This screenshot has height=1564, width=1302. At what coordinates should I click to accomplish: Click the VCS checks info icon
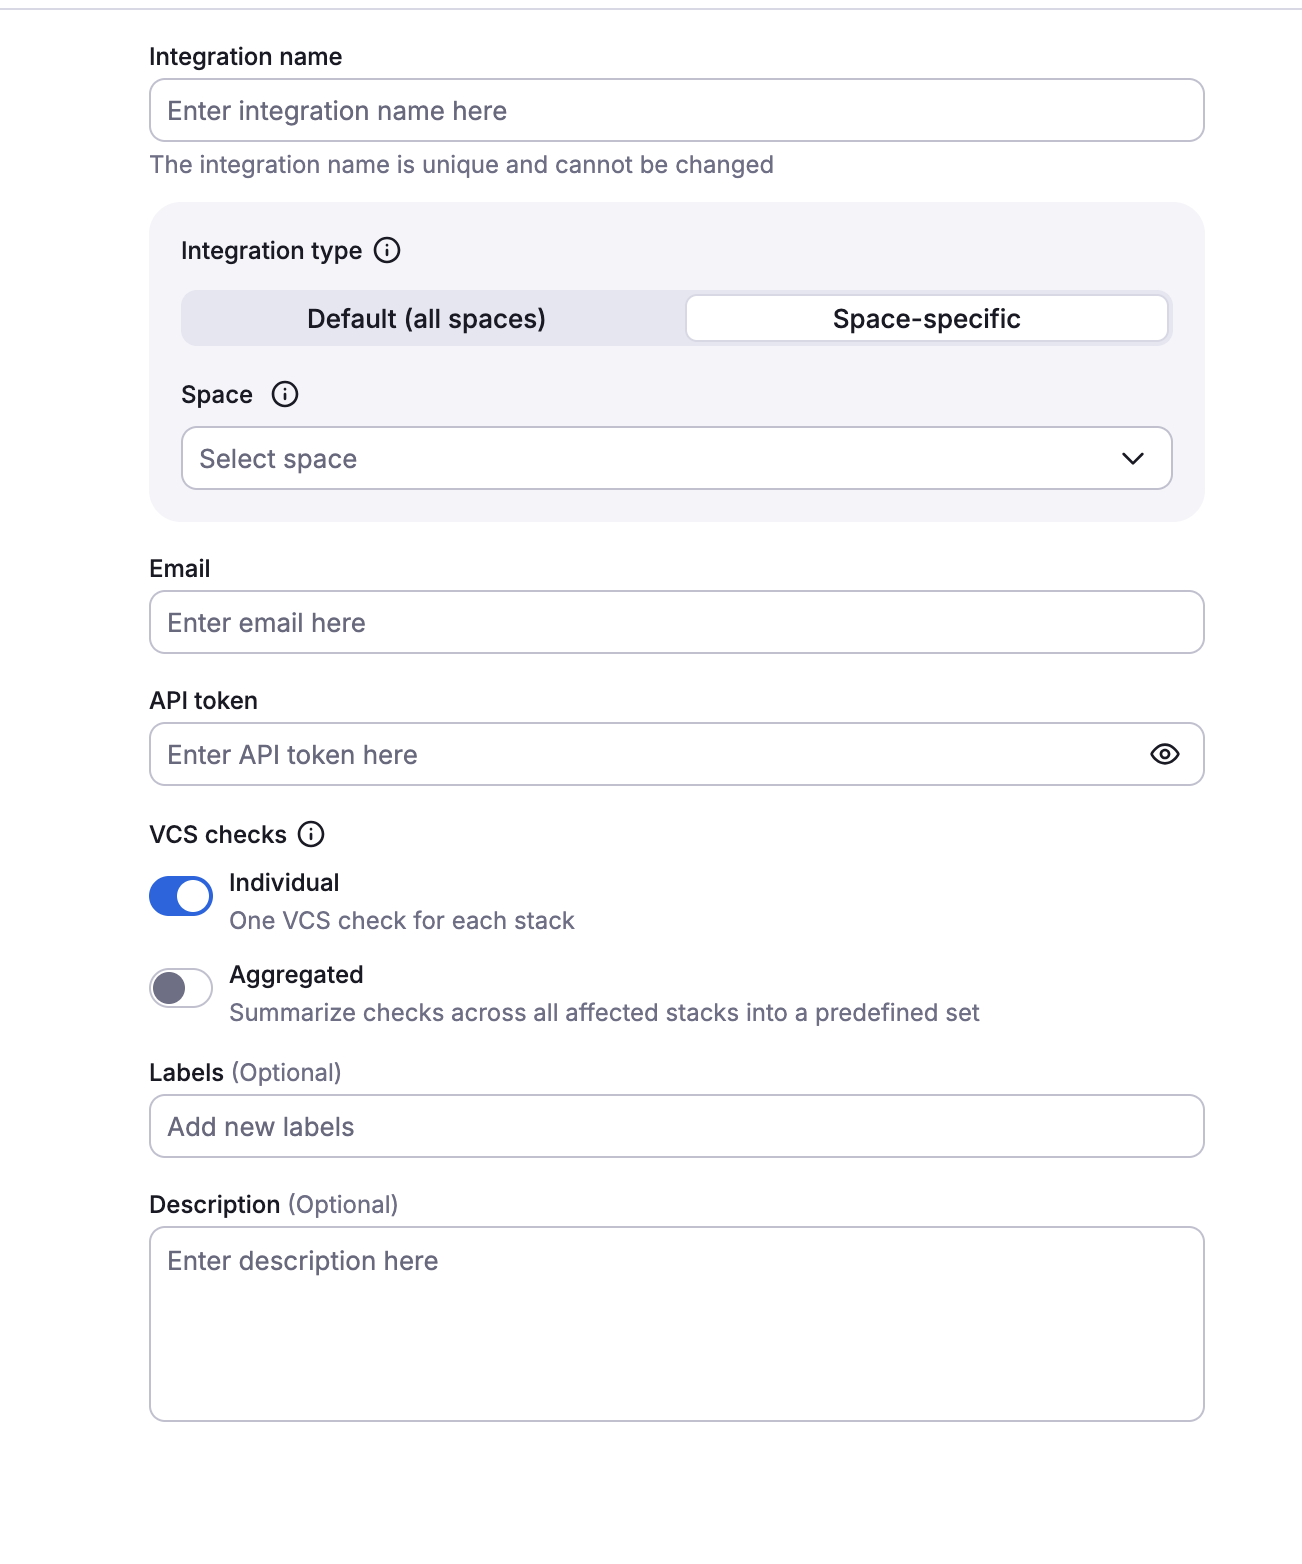(x=312, y=834)
